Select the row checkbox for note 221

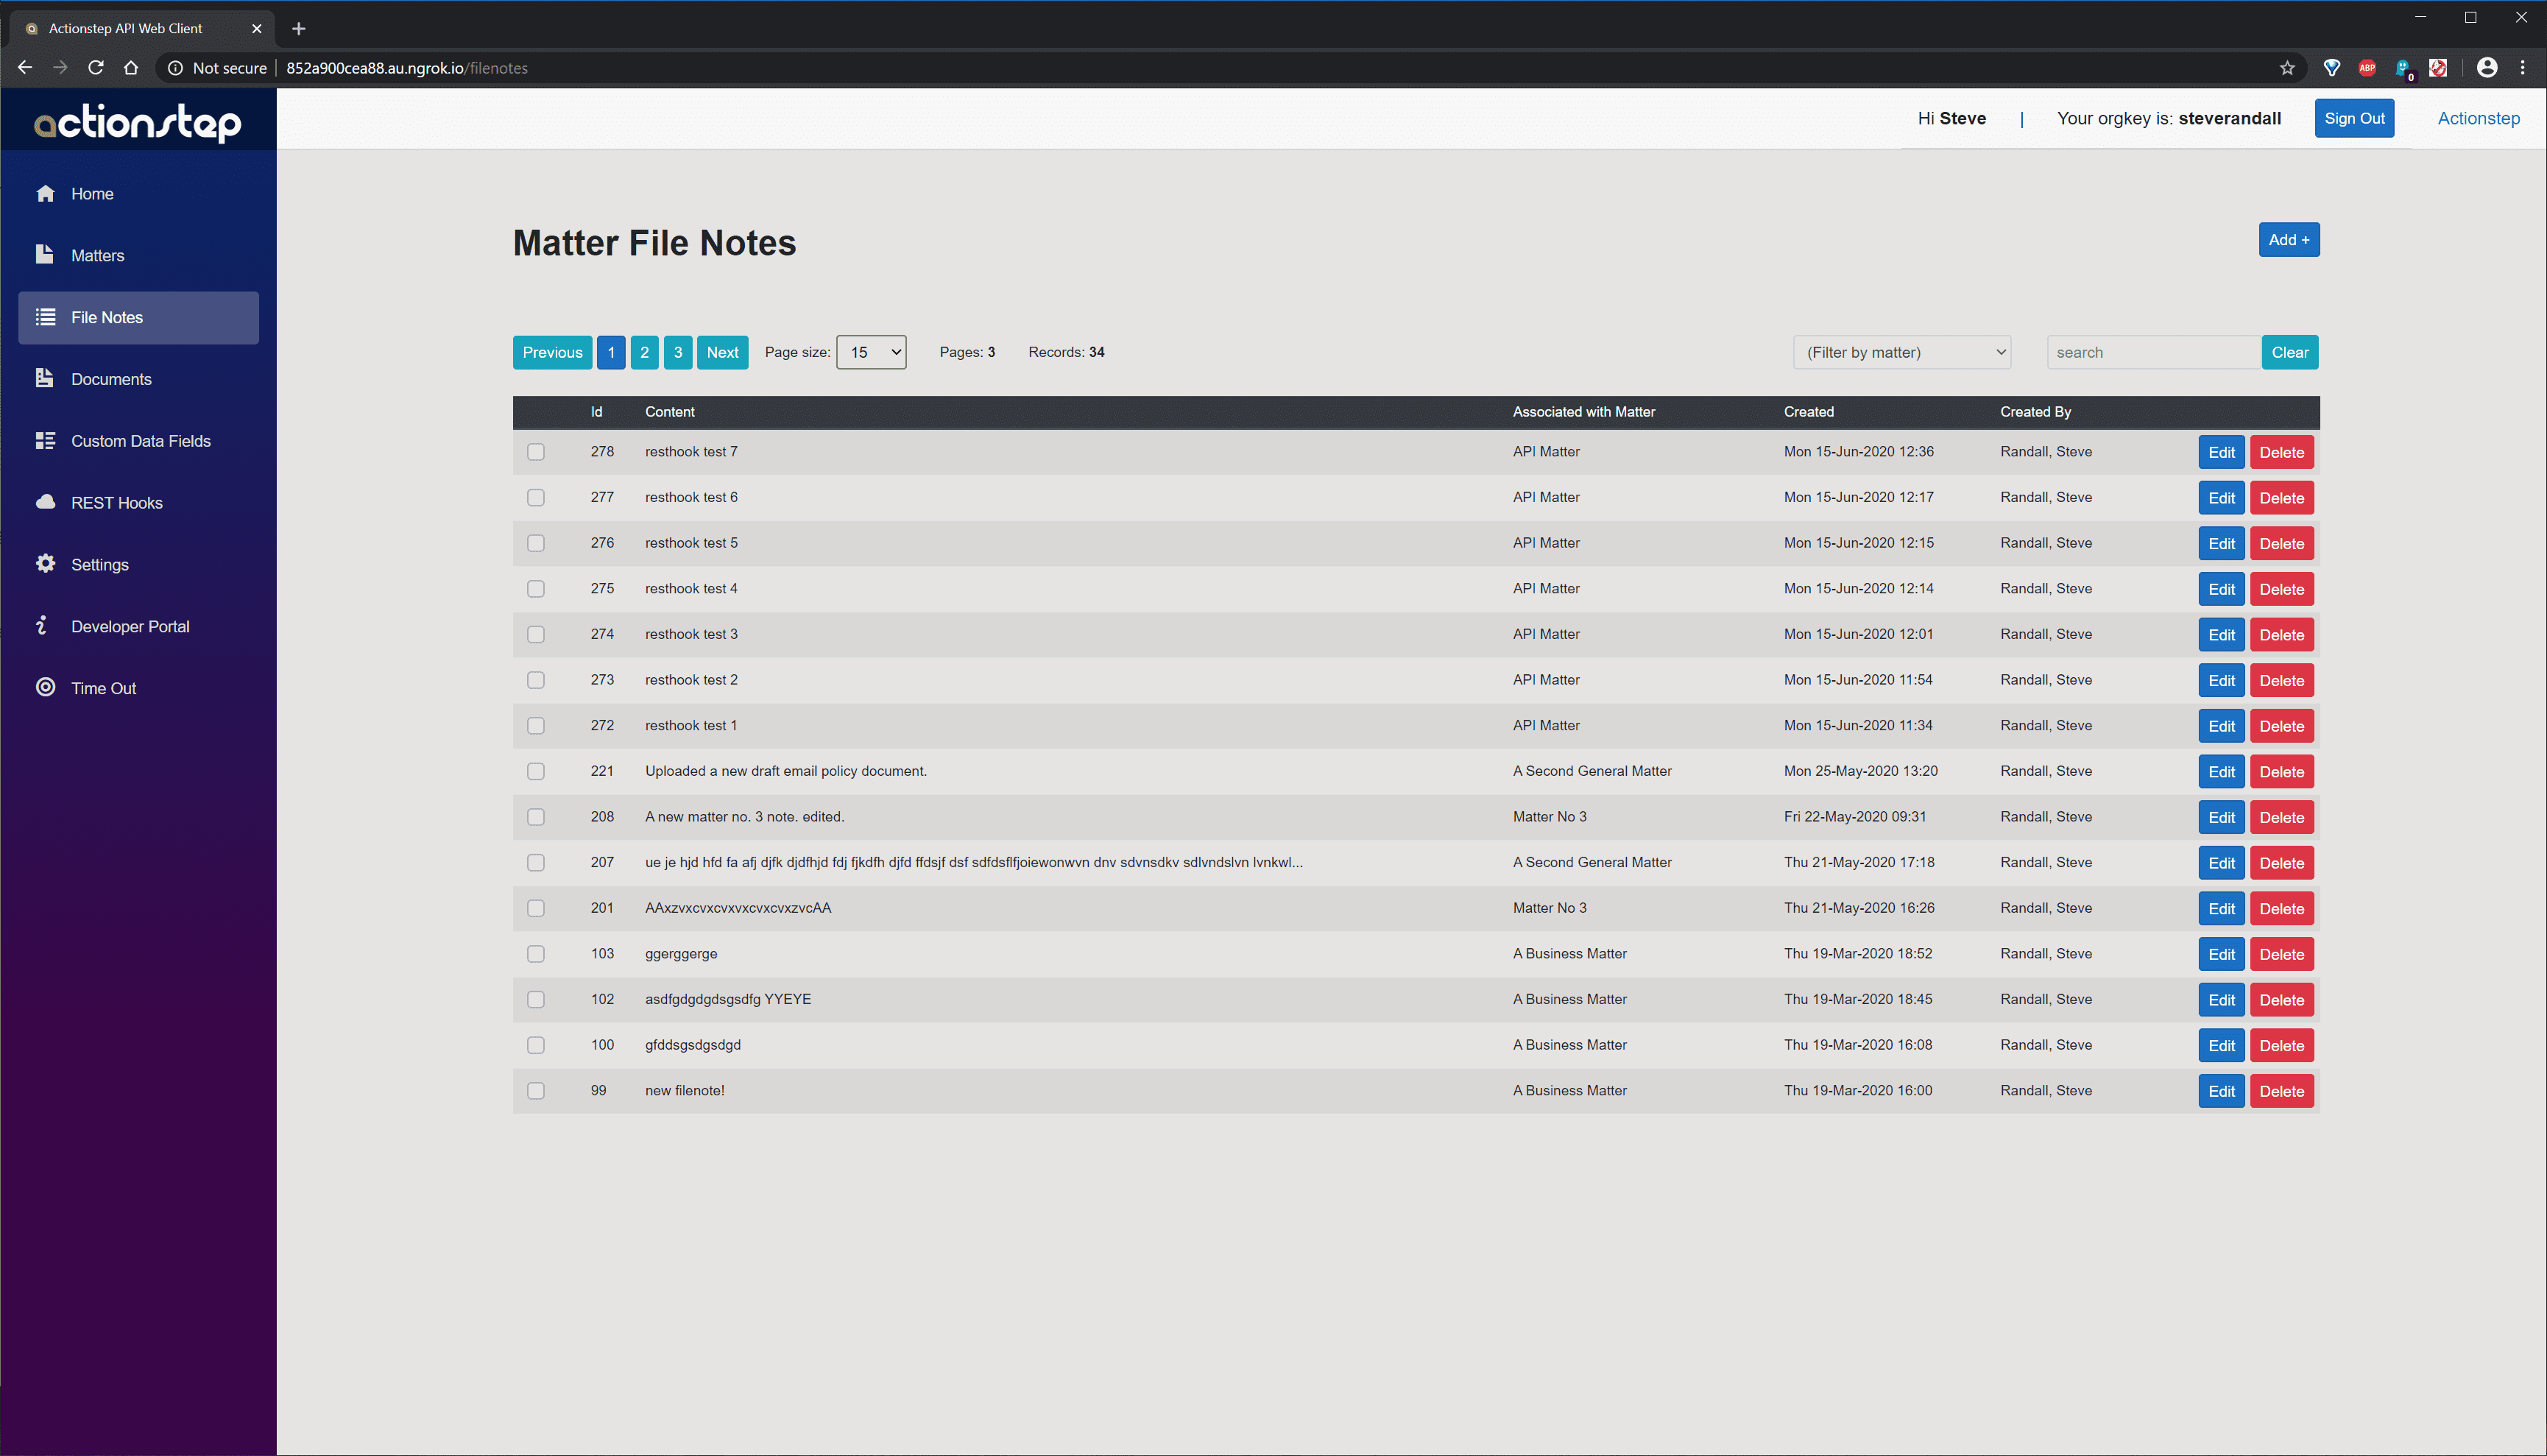click(536, 771)
